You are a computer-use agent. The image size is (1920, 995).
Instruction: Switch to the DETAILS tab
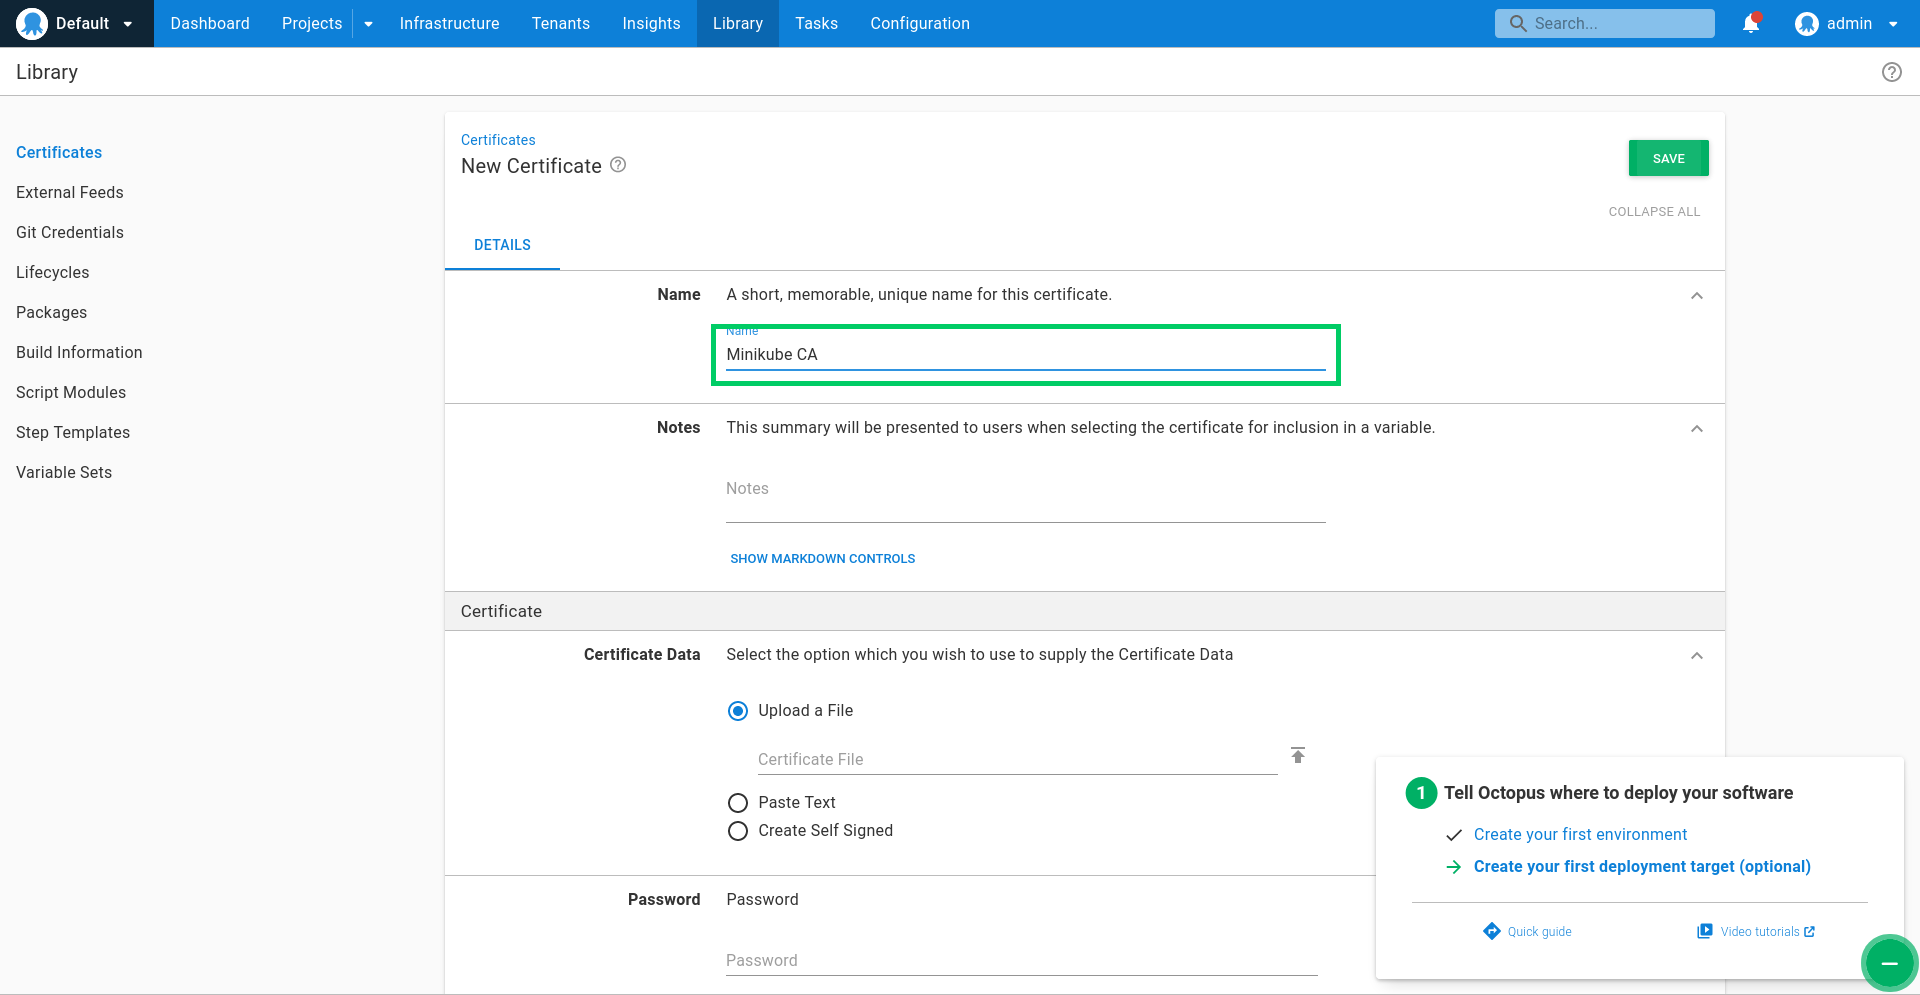point(502,245)
